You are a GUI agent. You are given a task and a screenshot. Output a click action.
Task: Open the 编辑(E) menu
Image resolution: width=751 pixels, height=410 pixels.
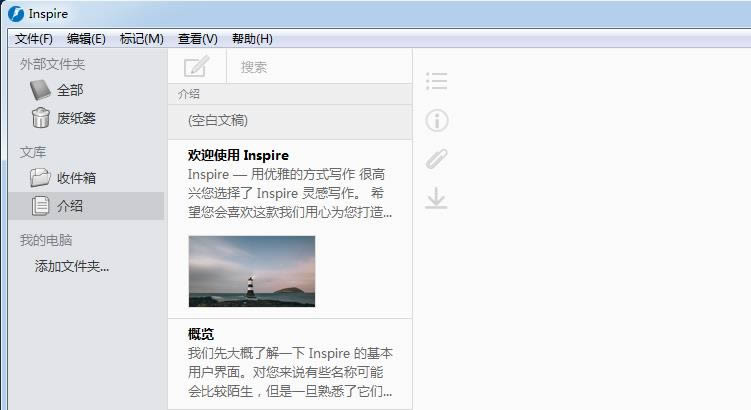coord(86,39)
